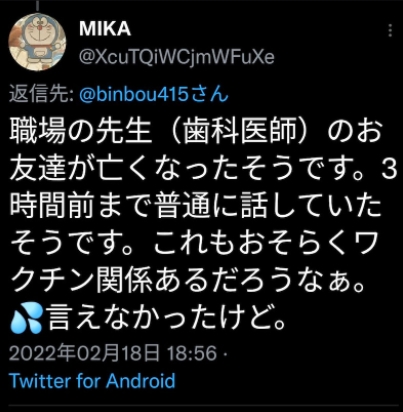Click the text 言えなかったけど
The image size is (403, 412).
click(166, 319)
